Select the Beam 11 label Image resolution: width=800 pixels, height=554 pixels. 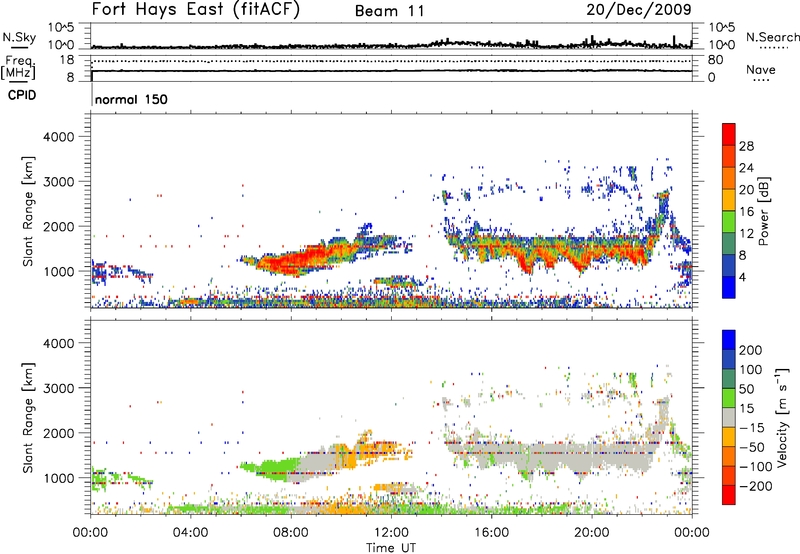pyautogui.click(x=390, y=11)
